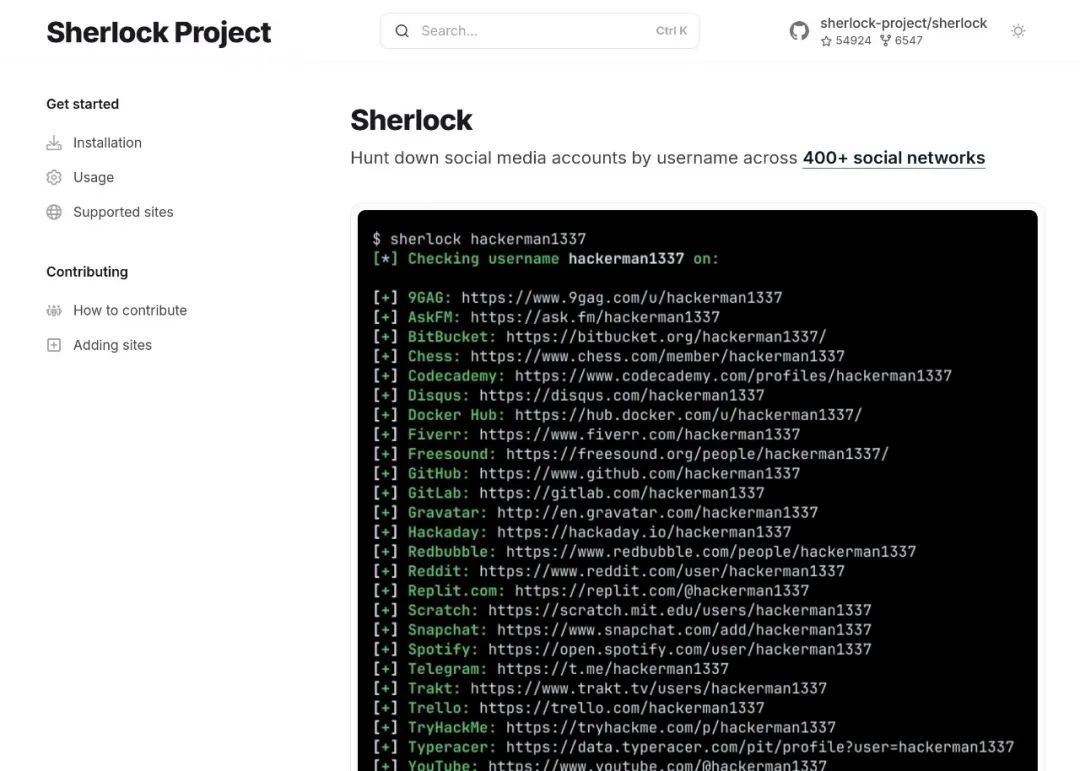Click the Codecademy result line
This screenshot has height=771, width=1080.
[662, 376]
